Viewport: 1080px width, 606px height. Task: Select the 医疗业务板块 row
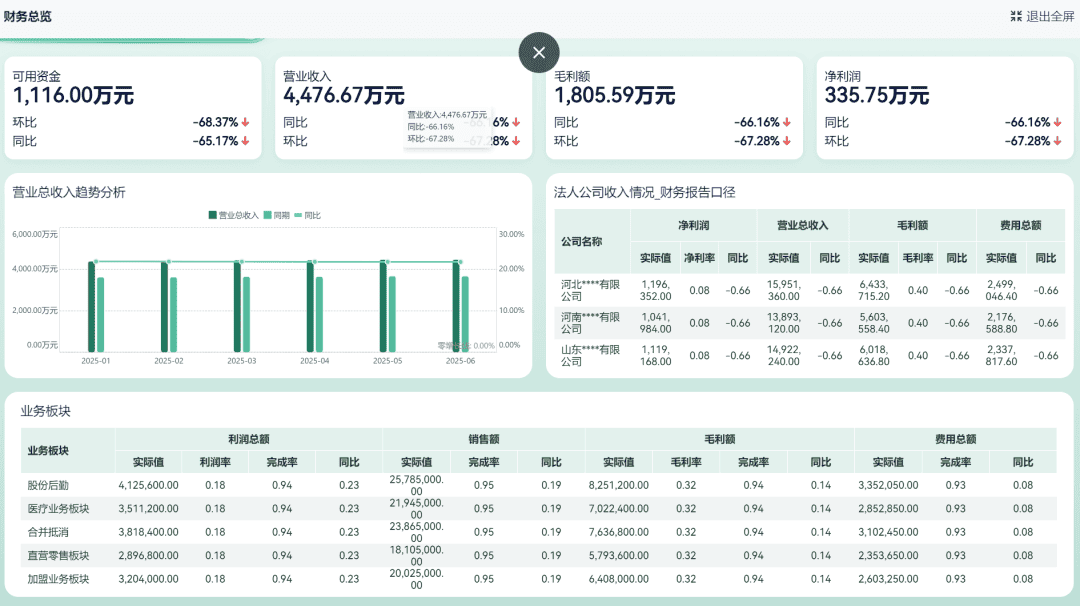539,509
